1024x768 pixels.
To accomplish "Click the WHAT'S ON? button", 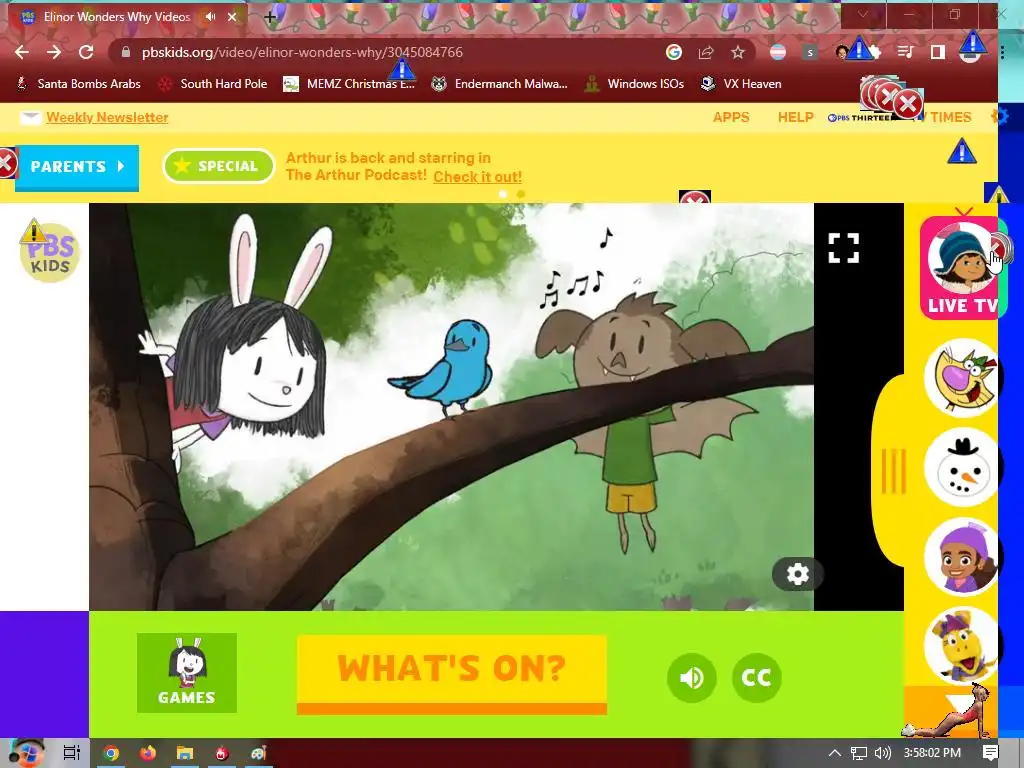I will (452, 675).
